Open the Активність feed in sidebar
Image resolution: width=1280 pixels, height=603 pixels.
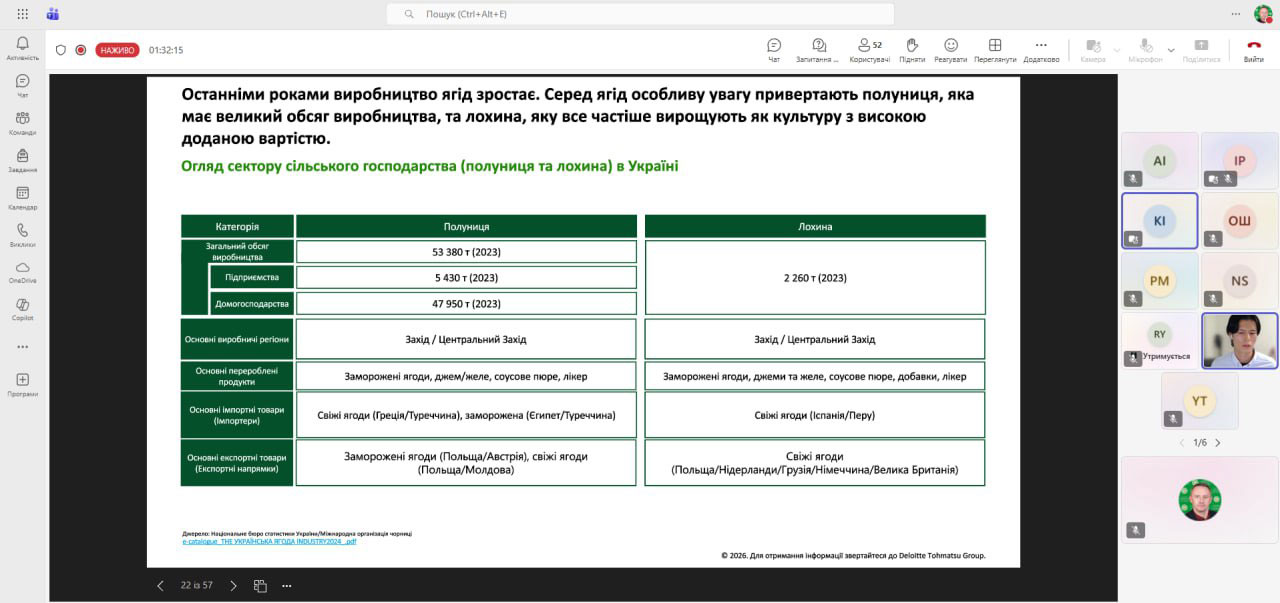click(22, 47)
